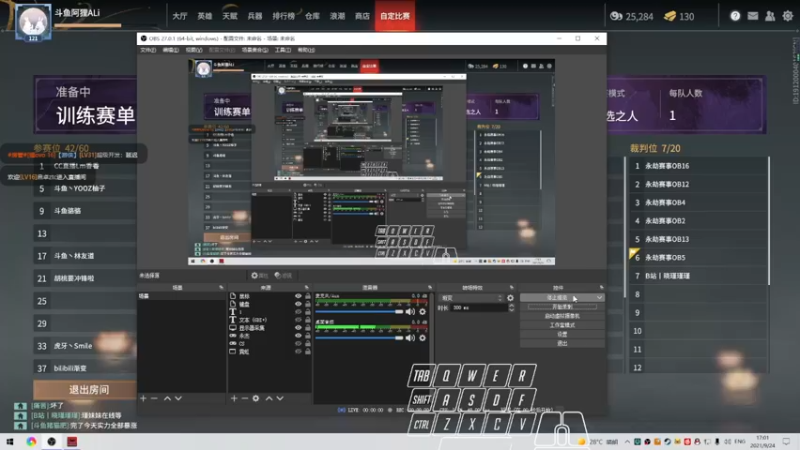Screen dimensions: 800x450
Task: Open OBS 设置 from the controls panel
Action: [x=562, y=334]
